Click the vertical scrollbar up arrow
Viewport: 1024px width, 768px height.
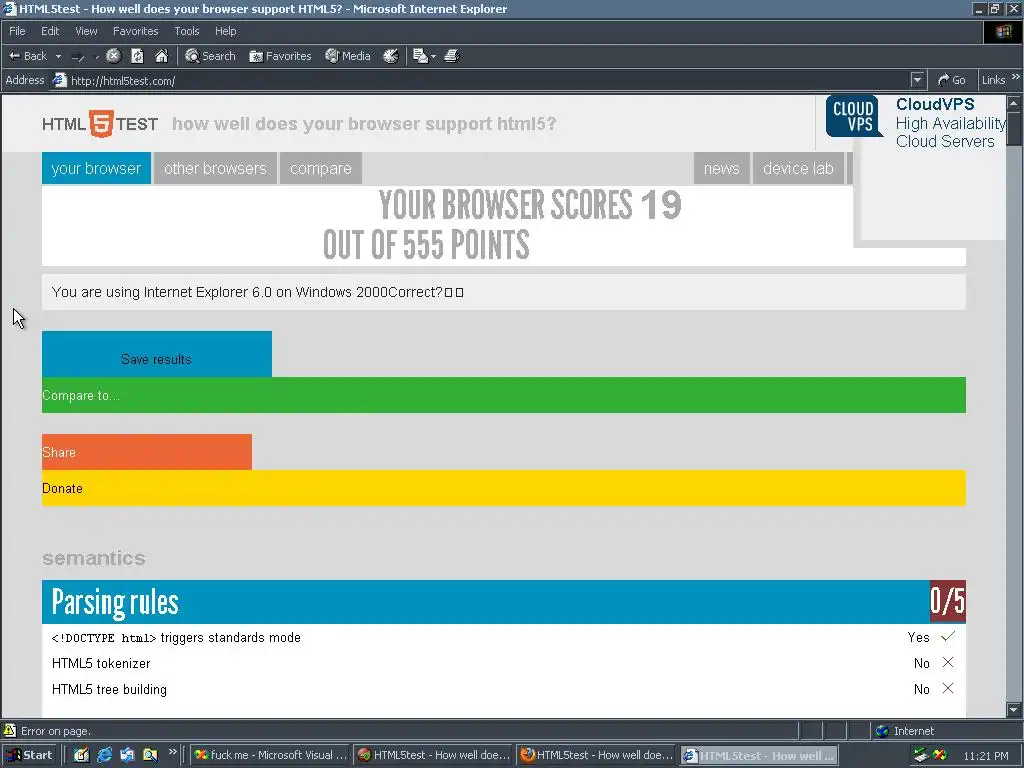coord(1014,103)
